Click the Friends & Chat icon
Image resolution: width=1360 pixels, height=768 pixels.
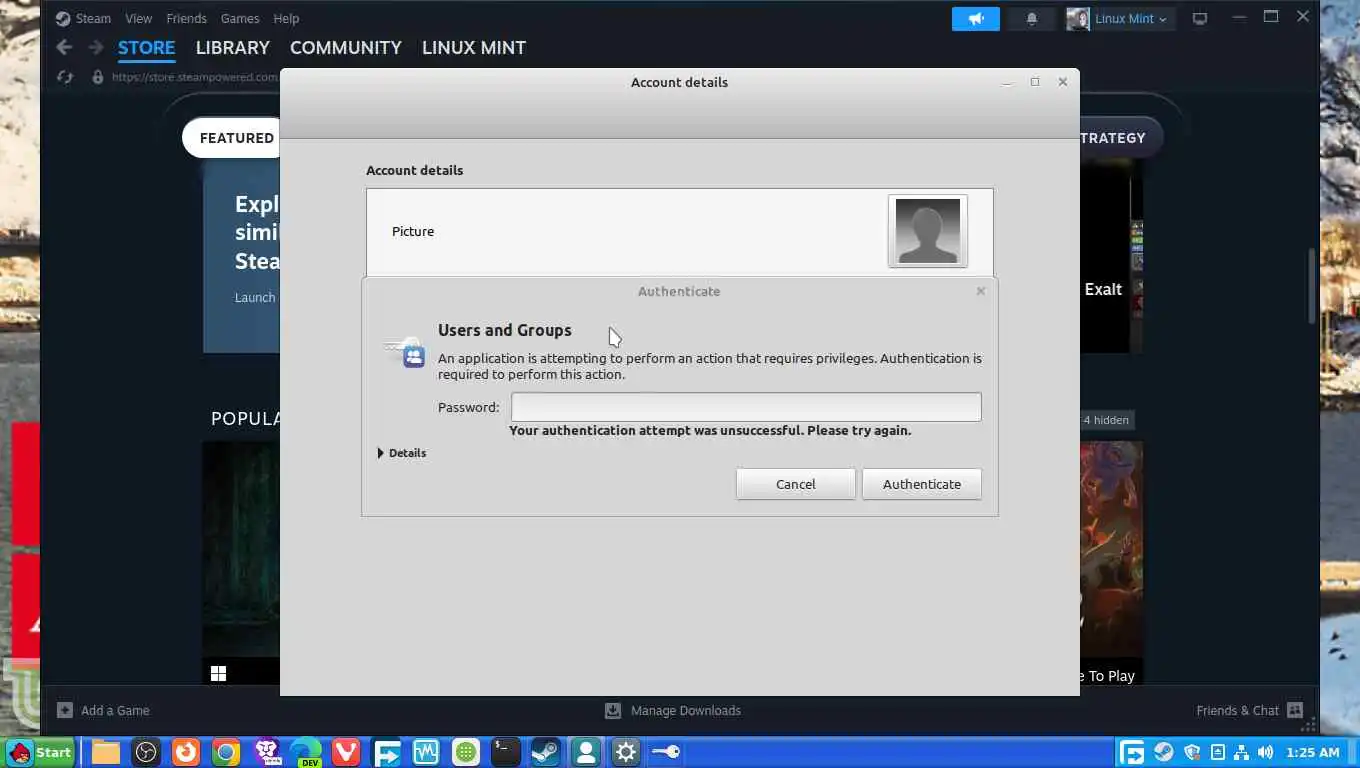tap(1295, 710)
